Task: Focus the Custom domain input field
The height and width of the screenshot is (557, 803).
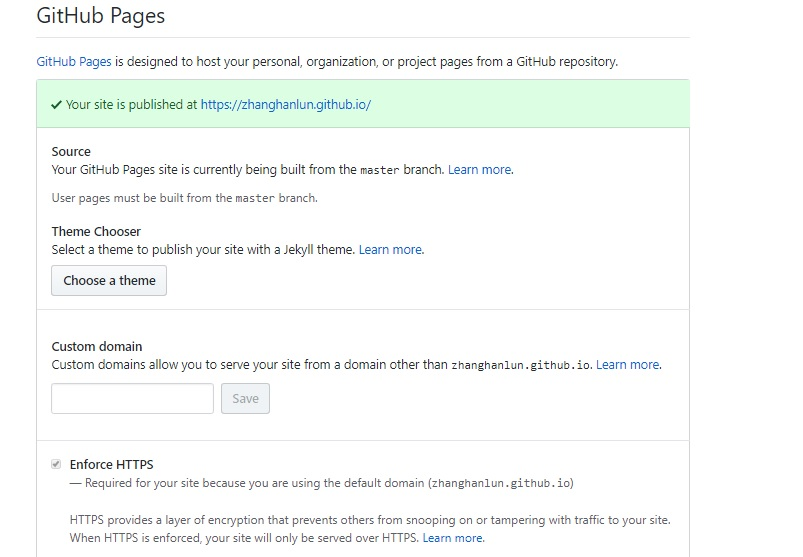Action: 133,398
